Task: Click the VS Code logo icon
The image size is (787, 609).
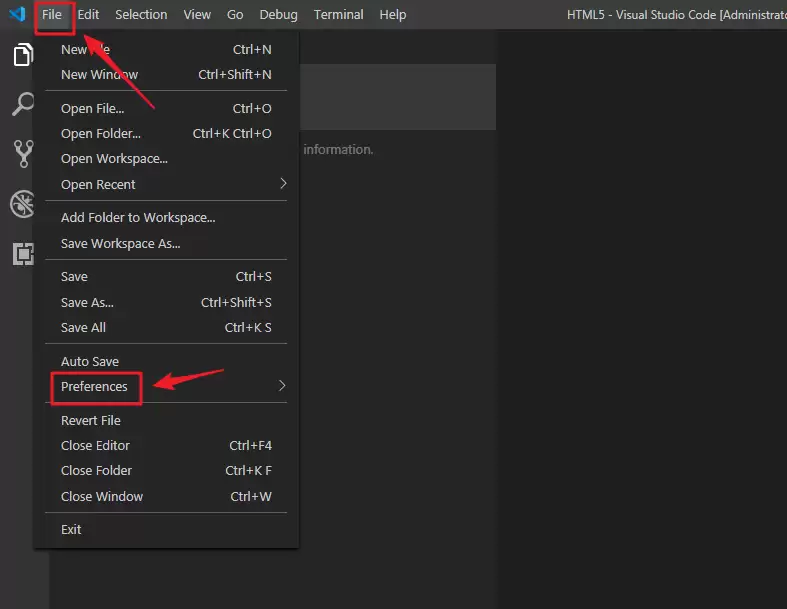Action: 17,15
